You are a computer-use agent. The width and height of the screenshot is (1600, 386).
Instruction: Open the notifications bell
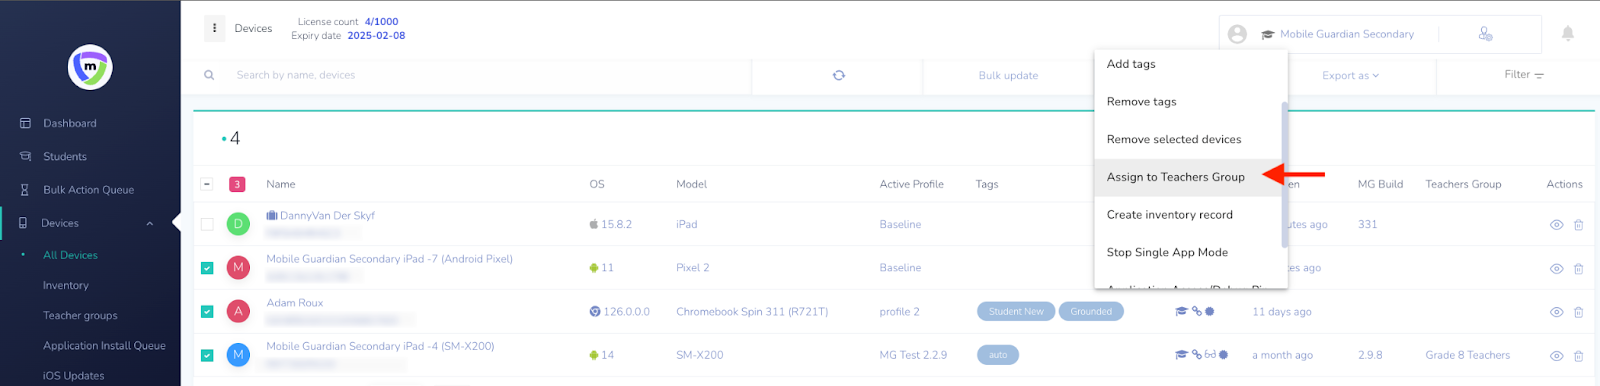pos(1567,33)
